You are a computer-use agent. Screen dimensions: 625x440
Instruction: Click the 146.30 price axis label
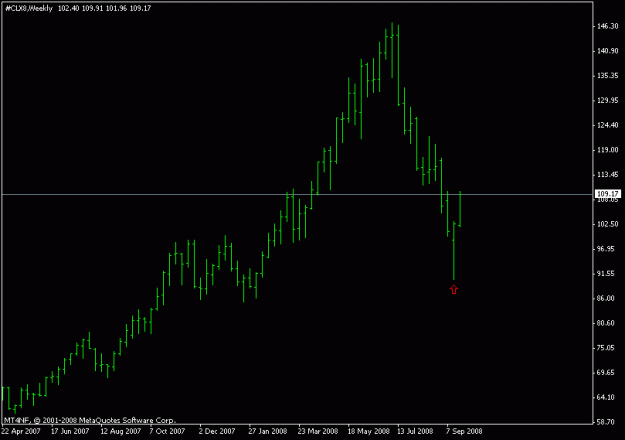pos(608,26)
